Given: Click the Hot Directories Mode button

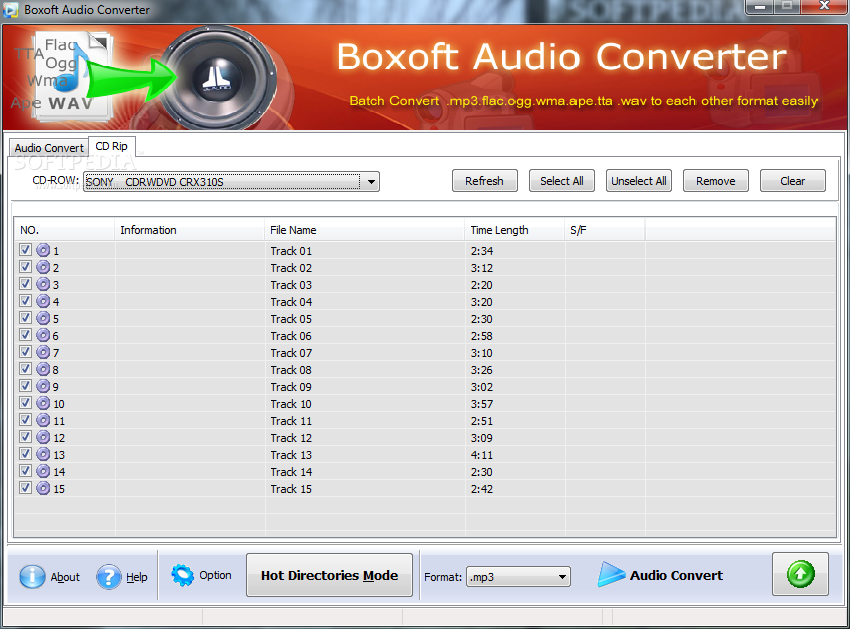Looking at the screenshot, I should tap(329, 575).
